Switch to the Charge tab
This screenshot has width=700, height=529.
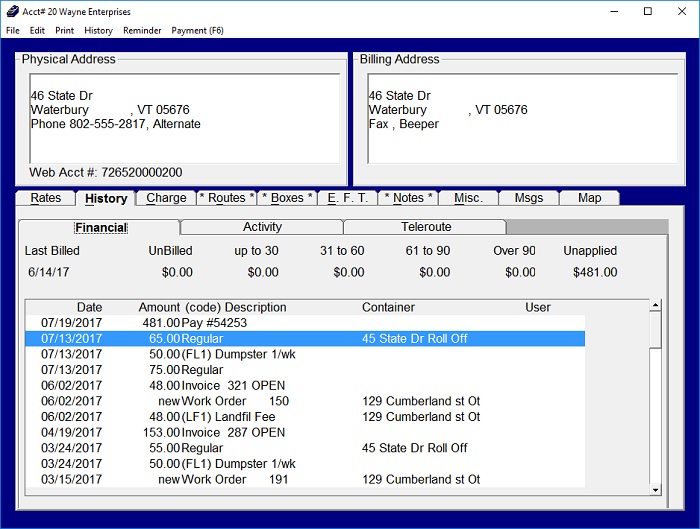click(166, 198)
